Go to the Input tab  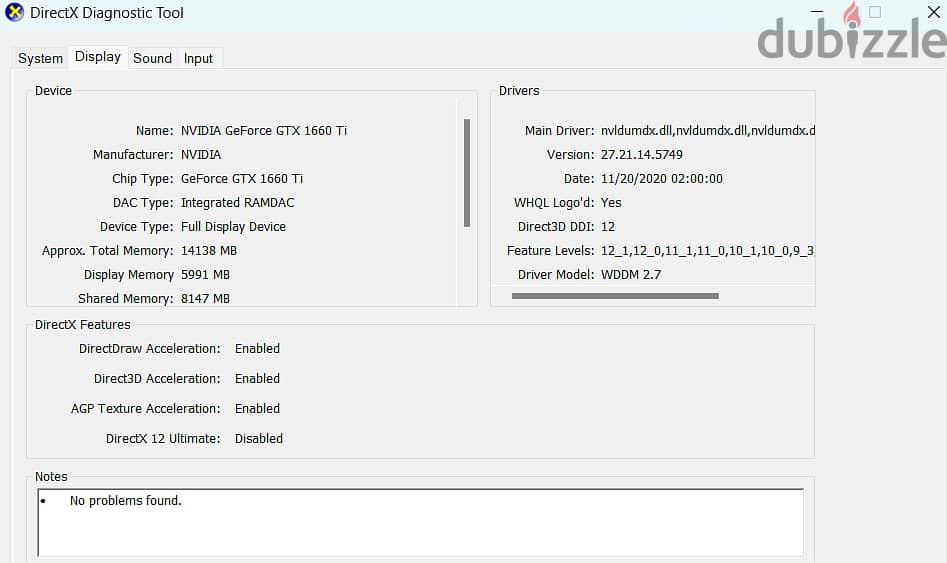tap(198, 58)
